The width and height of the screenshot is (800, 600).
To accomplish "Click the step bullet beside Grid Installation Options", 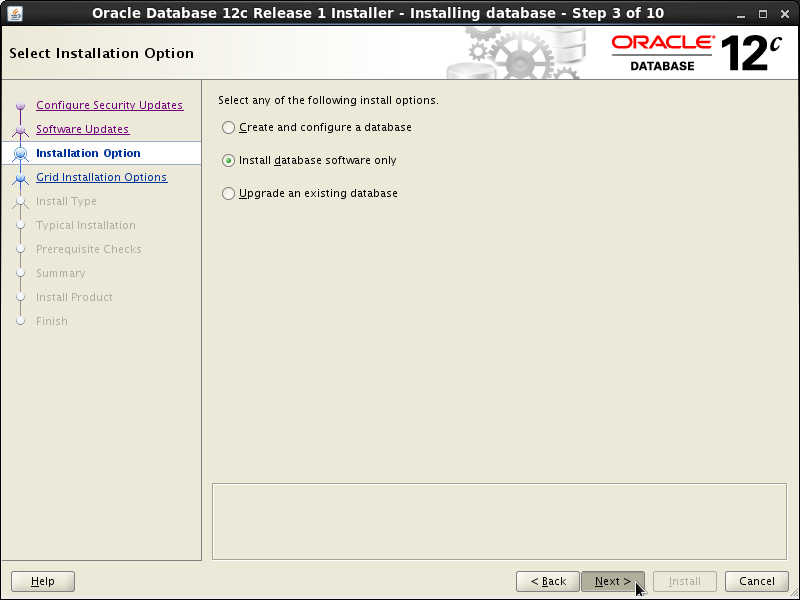I will (20, 178).
